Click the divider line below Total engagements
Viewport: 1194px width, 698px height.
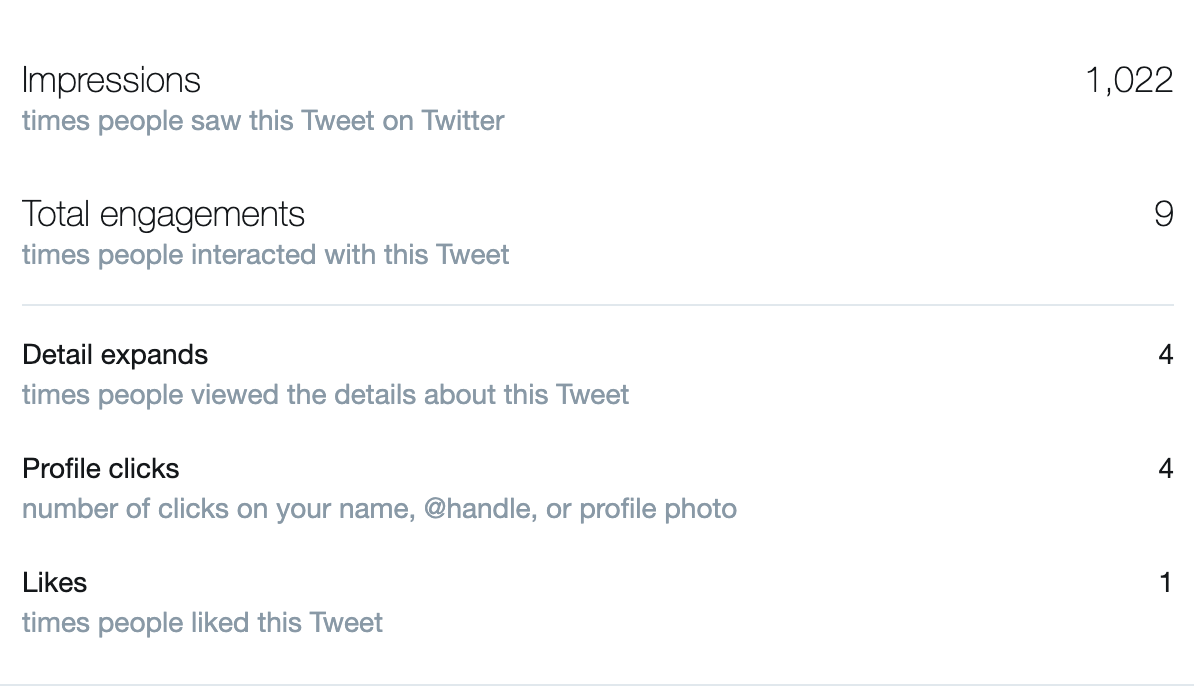click(x=597, y=304)
